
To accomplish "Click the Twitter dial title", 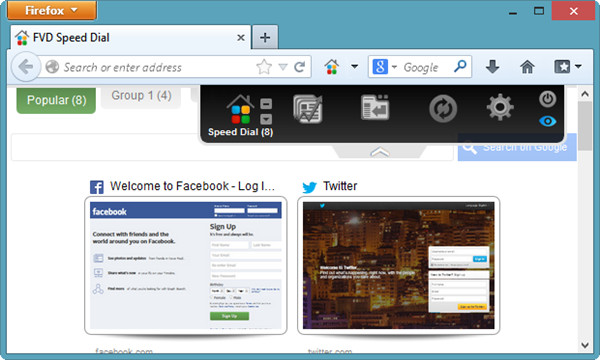I will (x=340, y=186).
